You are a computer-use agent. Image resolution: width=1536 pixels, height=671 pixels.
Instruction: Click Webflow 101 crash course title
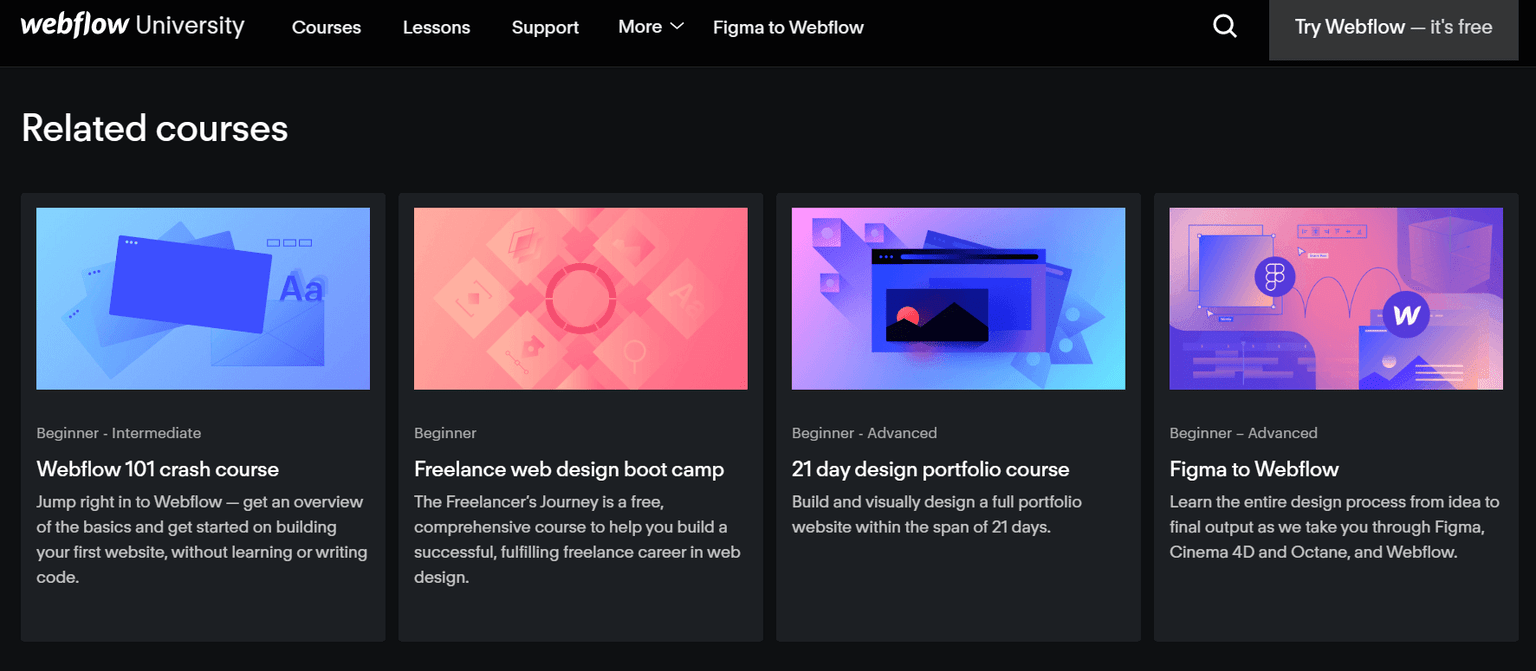(158, 469)
